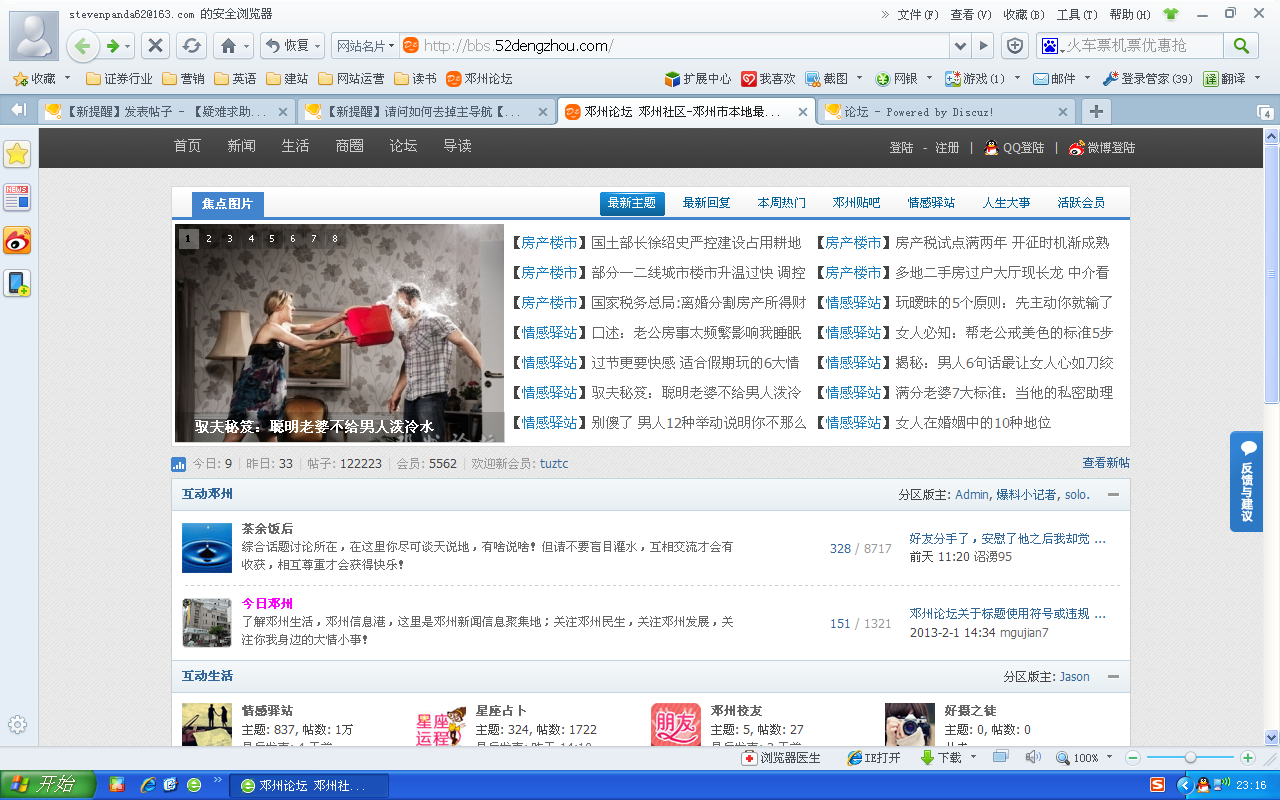Click the 登陆 login link
The height and width of the screenshot is (800, 1280).
[902, 148]
